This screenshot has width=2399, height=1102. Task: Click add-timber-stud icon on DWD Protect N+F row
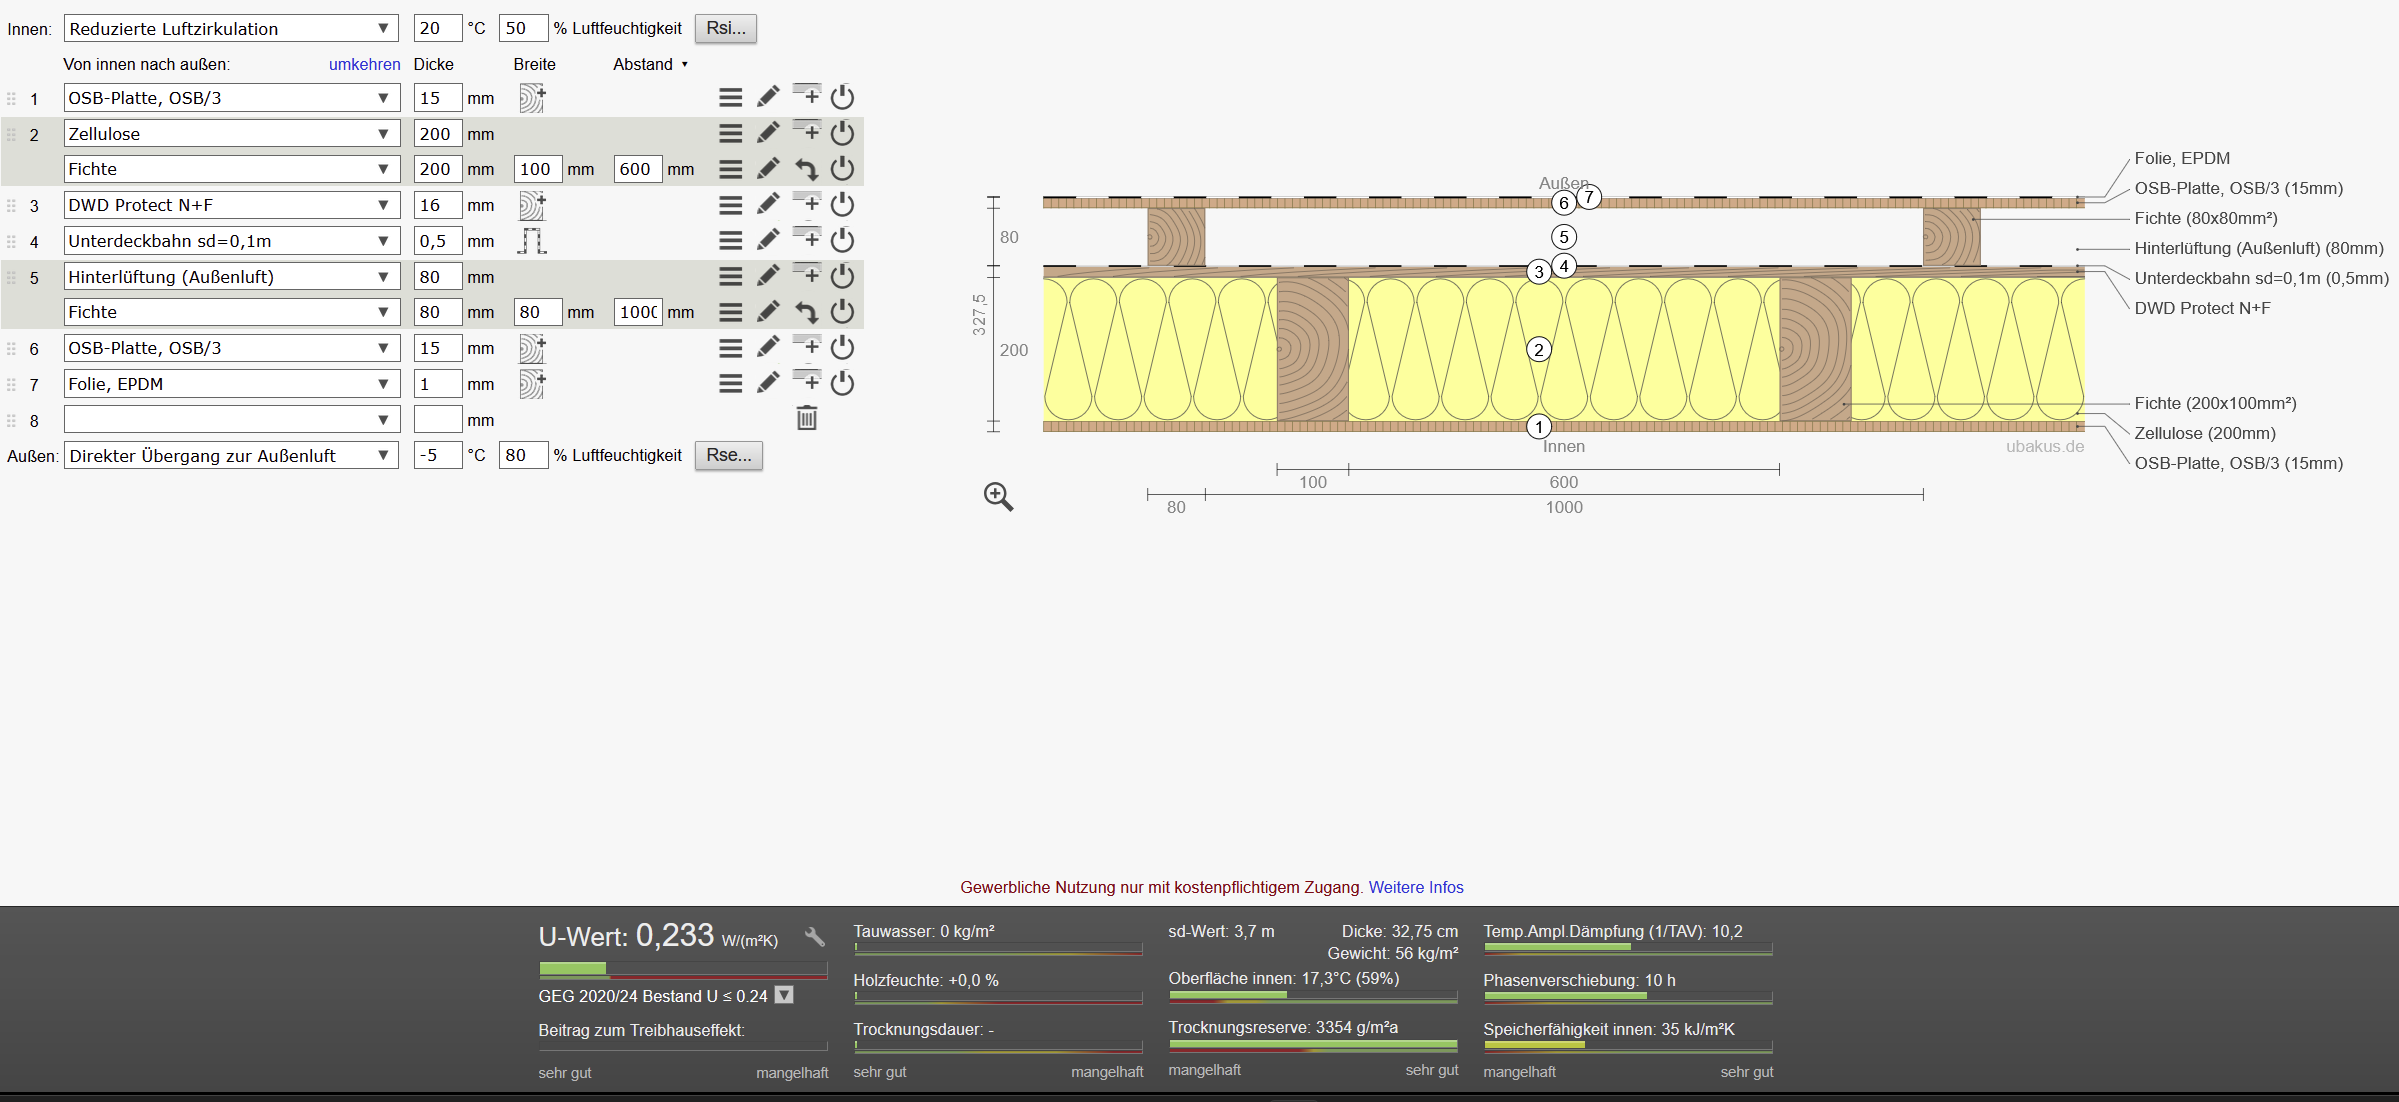point(532,205)
